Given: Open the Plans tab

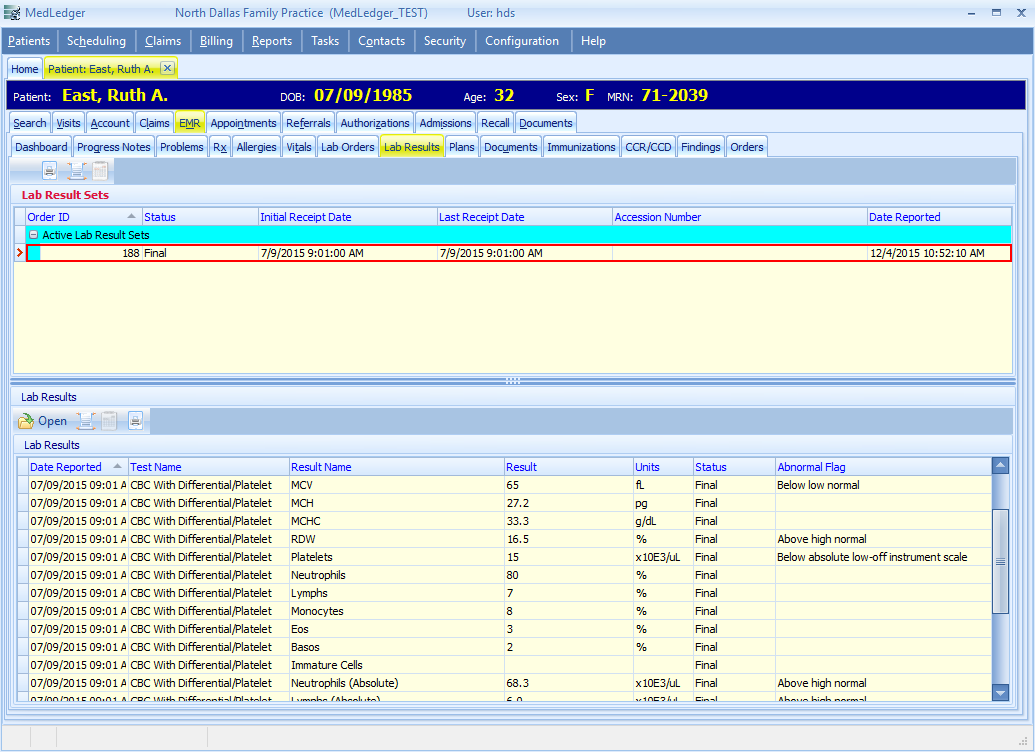Looking at the screenshot, I should tap(462, 147).
